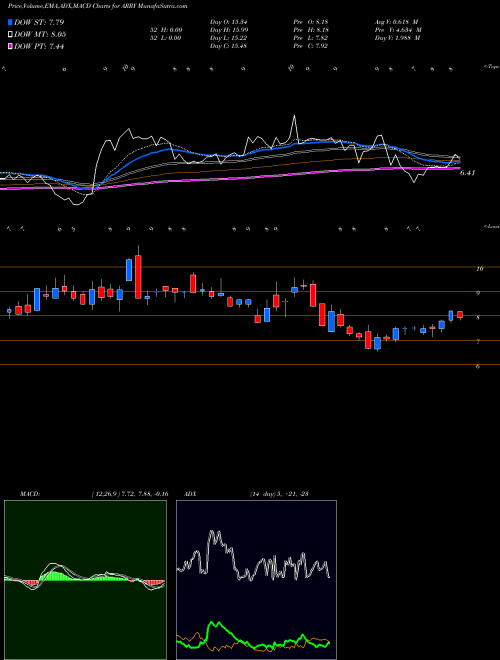Screen dimensions: 500x660
Task: Click the ADX parameters '(14 day) 5, +21, -28'
Action: [x=279, y=494]
